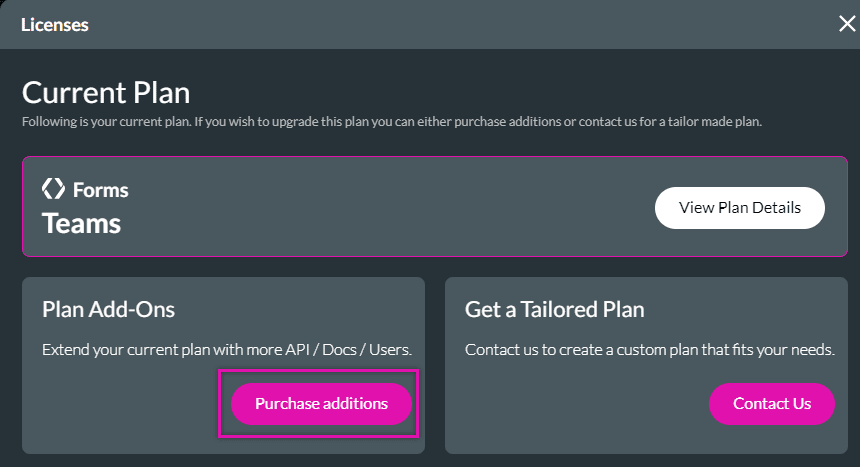Click the Licenses title in header
The image size is (860, 467).
(x=55, y=25)
